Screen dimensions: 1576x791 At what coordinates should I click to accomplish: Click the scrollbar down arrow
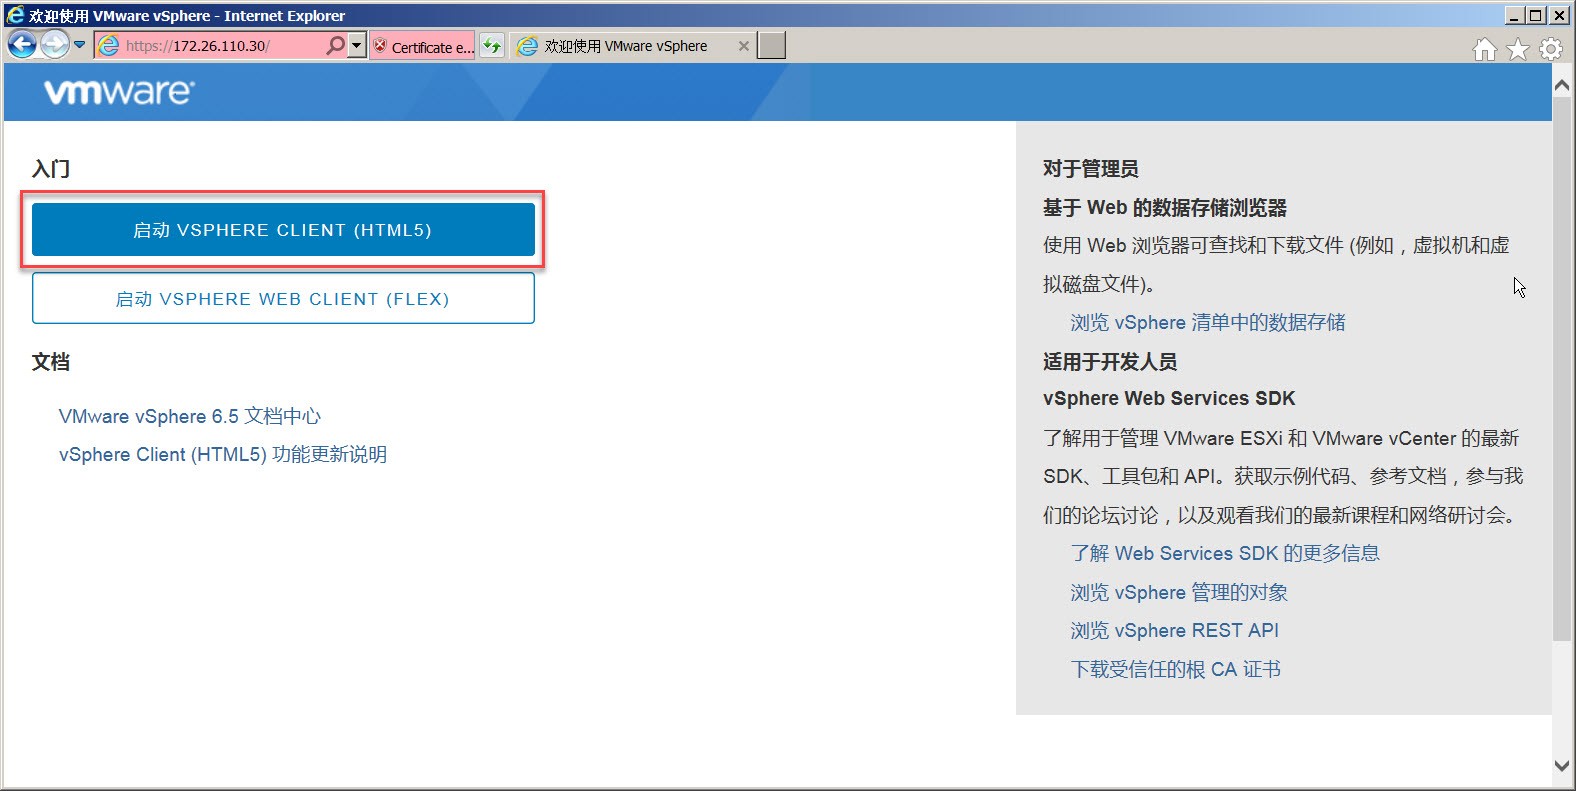coord(1562,766)
